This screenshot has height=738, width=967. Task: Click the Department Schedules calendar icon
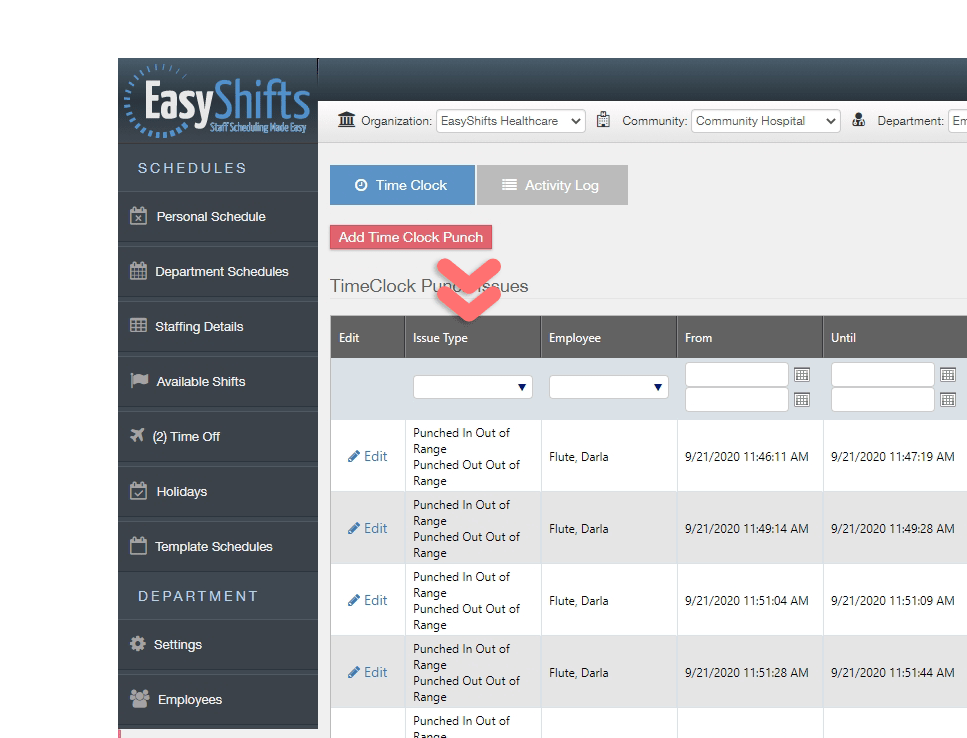click(x=139, y=271)
